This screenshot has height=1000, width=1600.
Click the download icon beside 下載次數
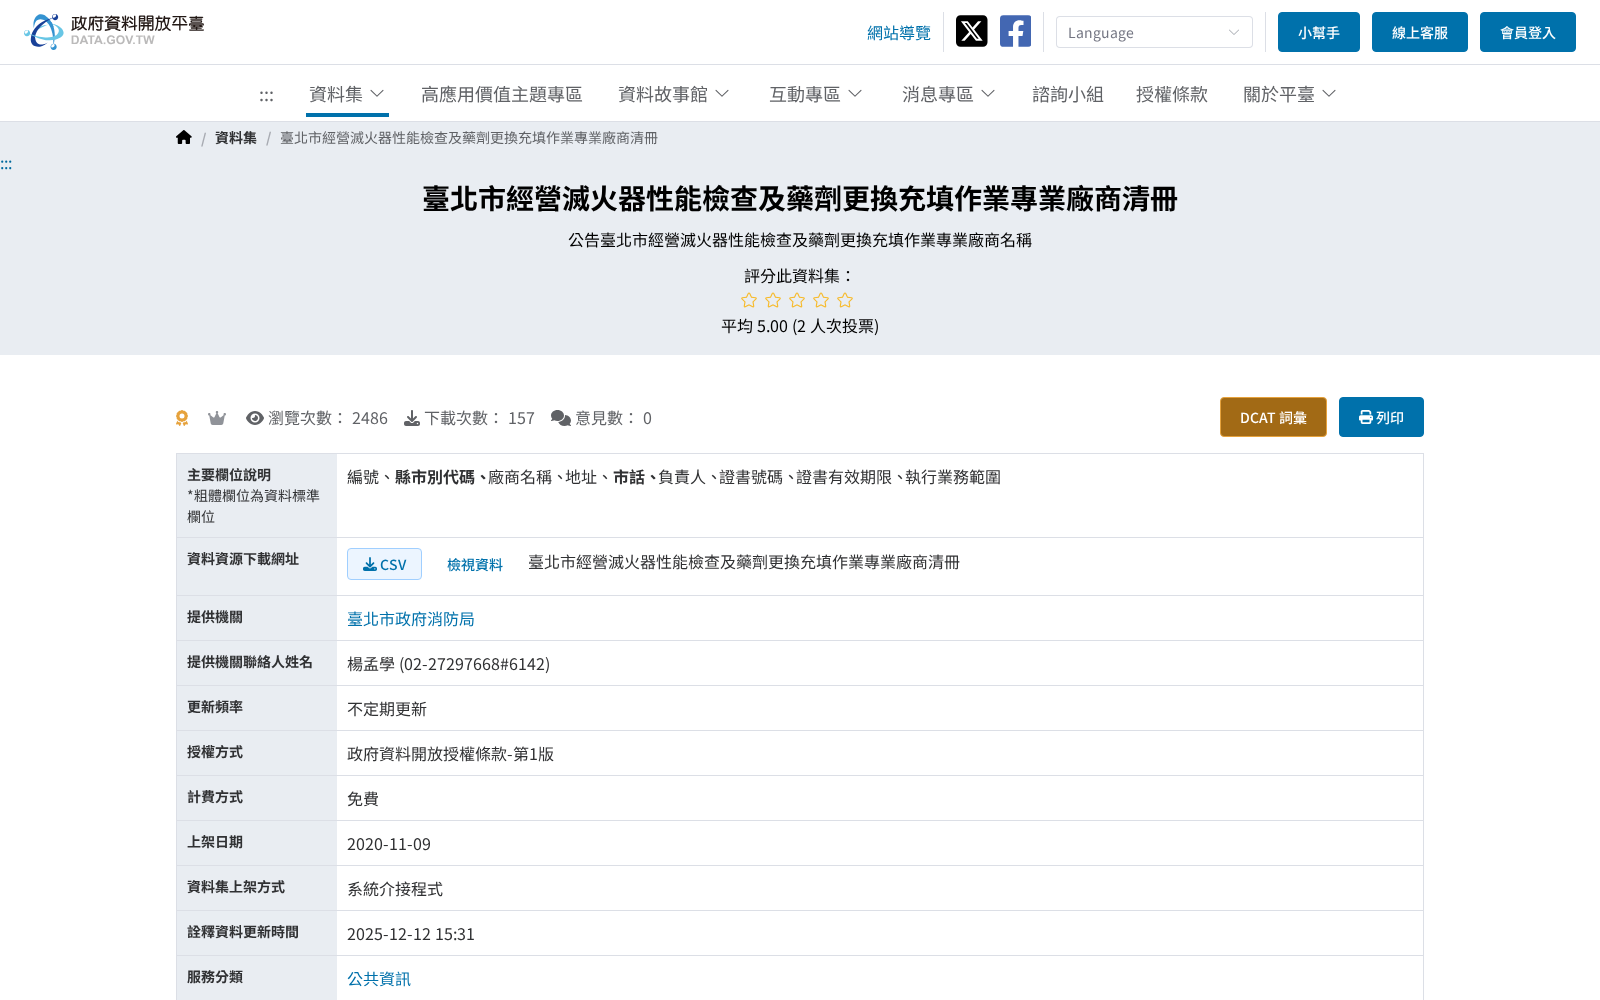click(412, 418)
